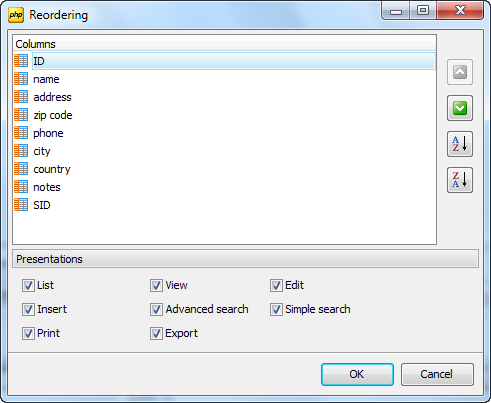Sort columns A to Z ascending
Viewport: 491px width, 403px height.
click(x=460, y=144)
